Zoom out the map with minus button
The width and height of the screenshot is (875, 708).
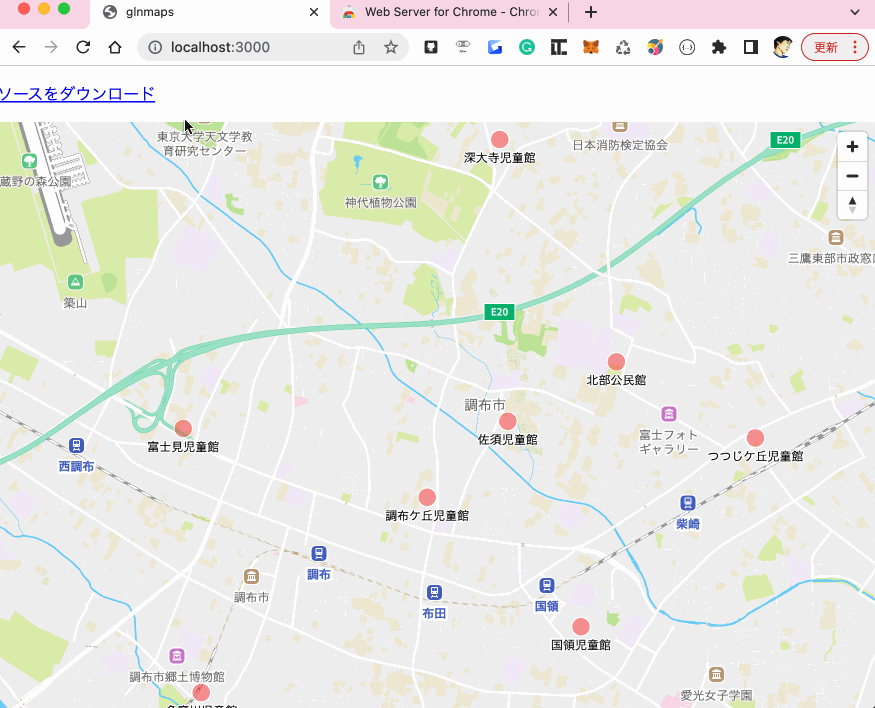point(852,176)
